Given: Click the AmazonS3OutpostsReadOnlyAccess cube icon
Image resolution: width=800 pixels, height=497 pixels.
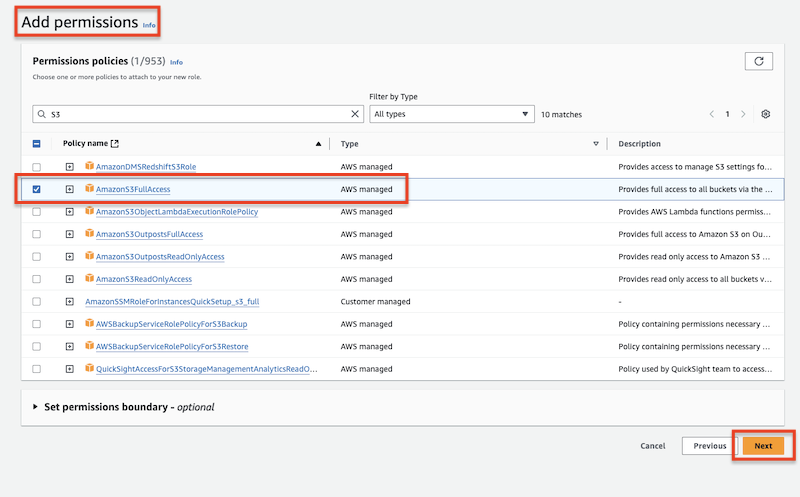Looking at the screenshot, I should 89,256.
